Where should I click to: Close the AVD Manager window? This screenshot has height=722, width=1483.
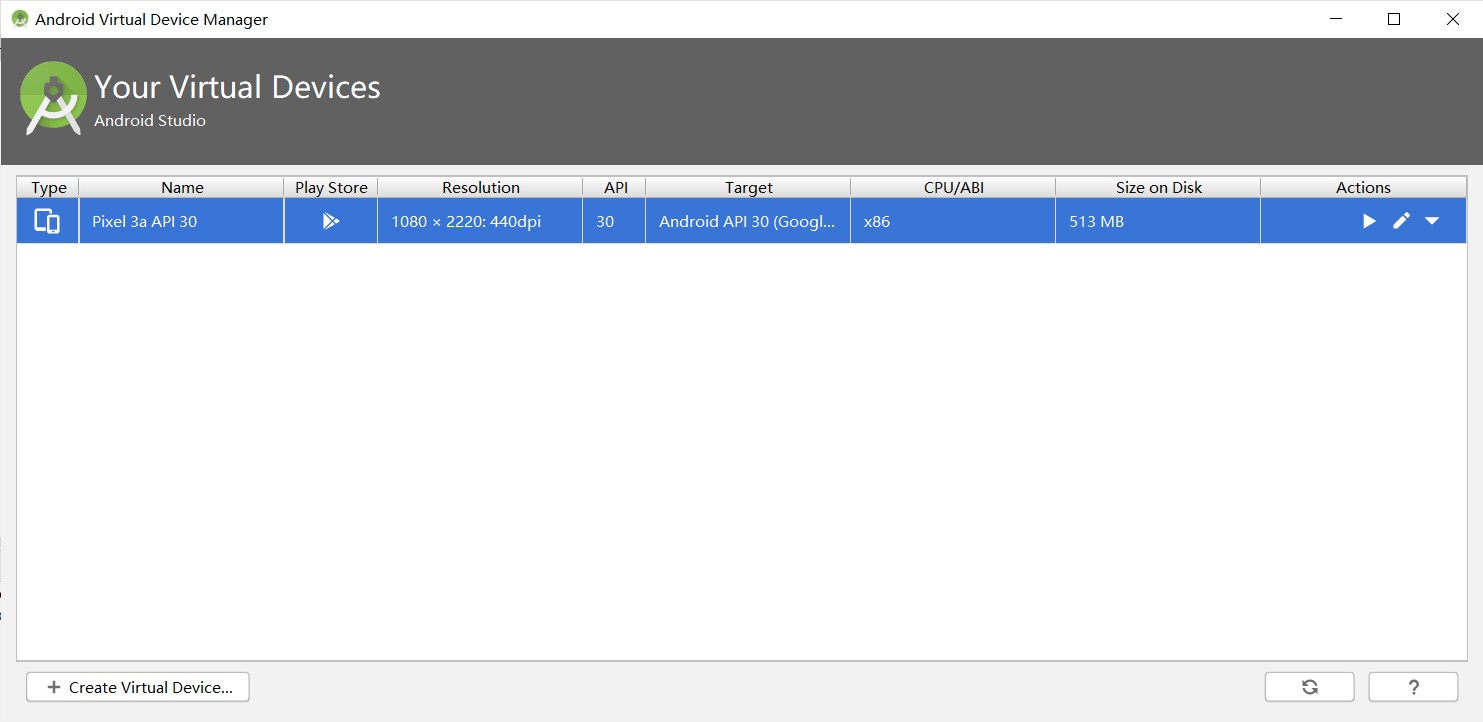coord(1453,19)
